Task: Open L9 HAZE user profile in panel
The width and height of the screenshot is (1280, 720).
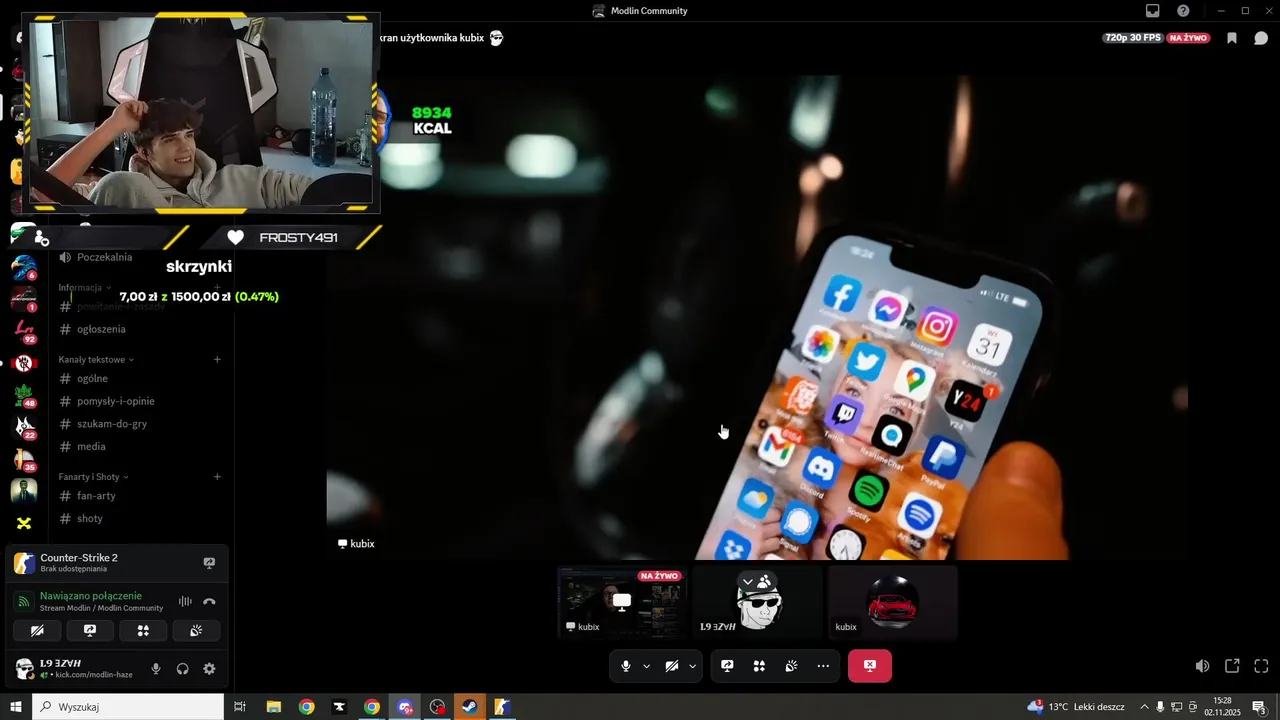Action: [75, 669]
